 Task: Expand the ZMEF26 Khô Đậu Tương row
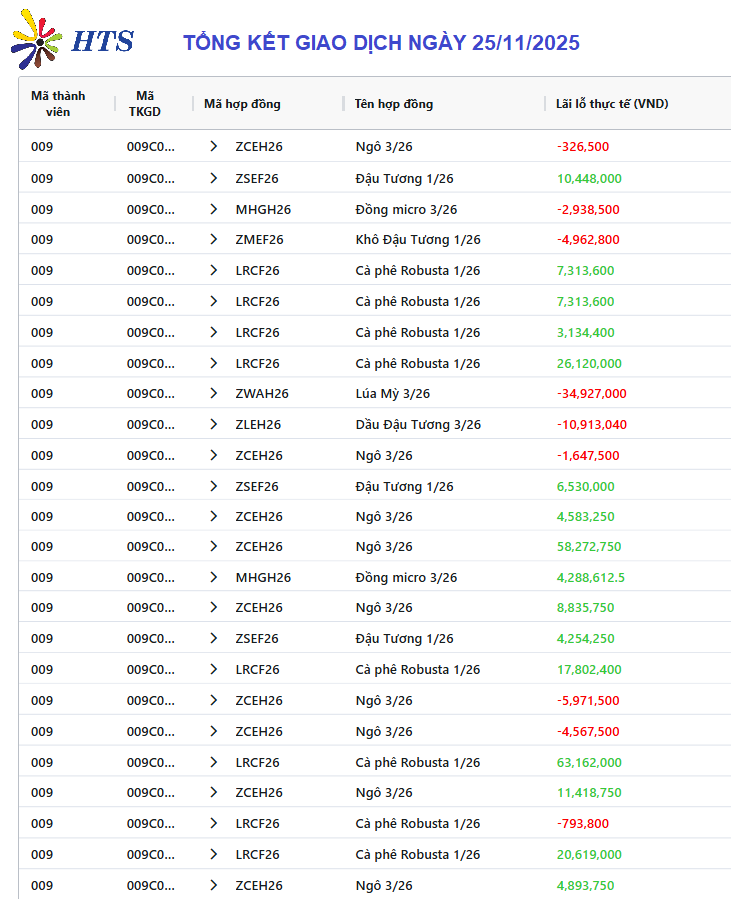(213, 240)
